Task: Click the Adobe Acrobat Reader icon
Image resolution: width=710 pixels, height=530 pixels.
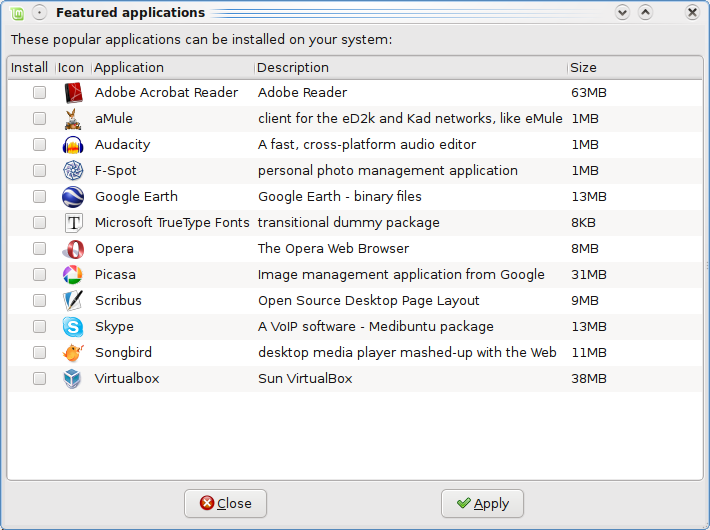Action: click(73, 93)
